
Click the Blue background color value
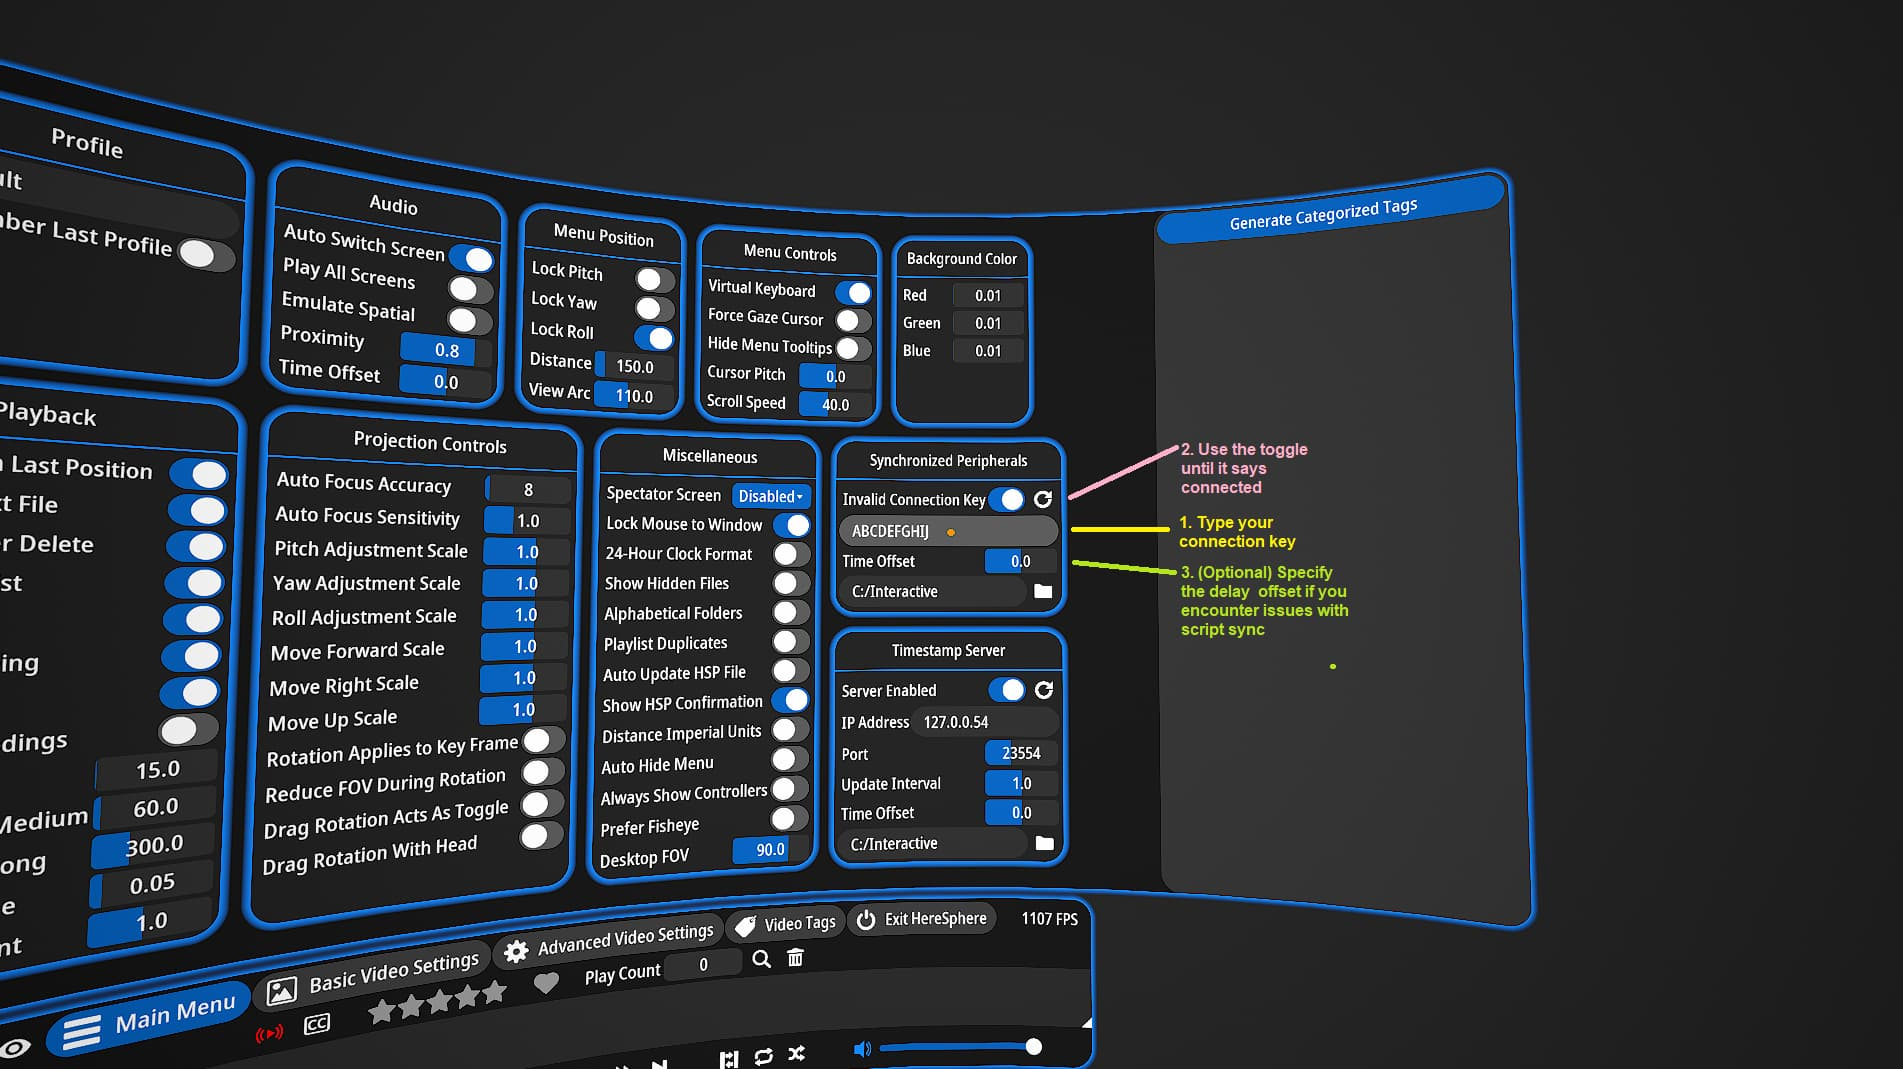(x=988, y=351)
